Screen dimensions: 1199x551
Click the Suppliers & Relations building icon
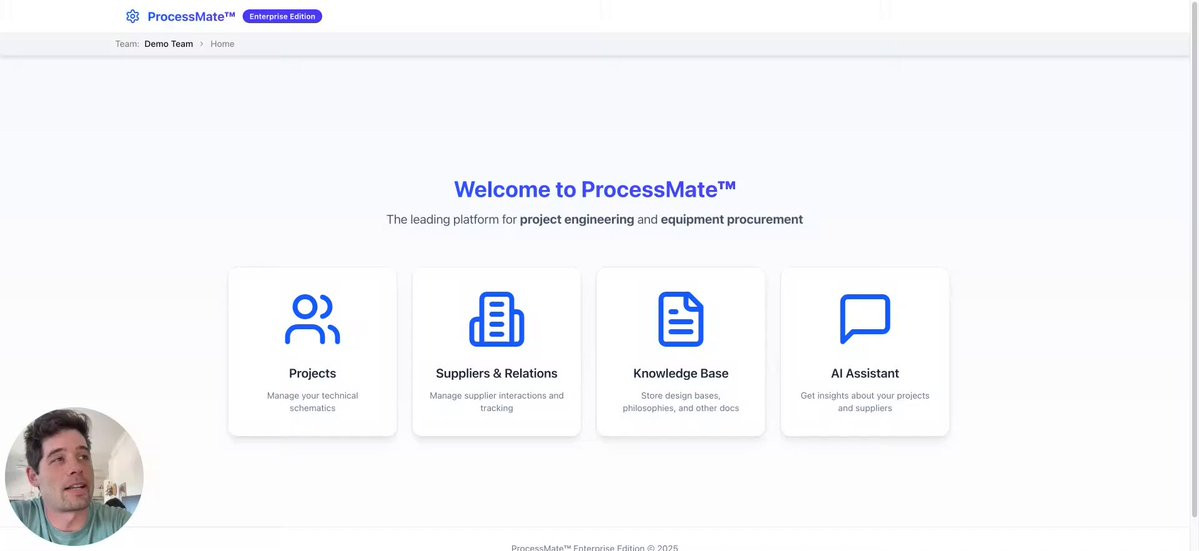point(496,319)
